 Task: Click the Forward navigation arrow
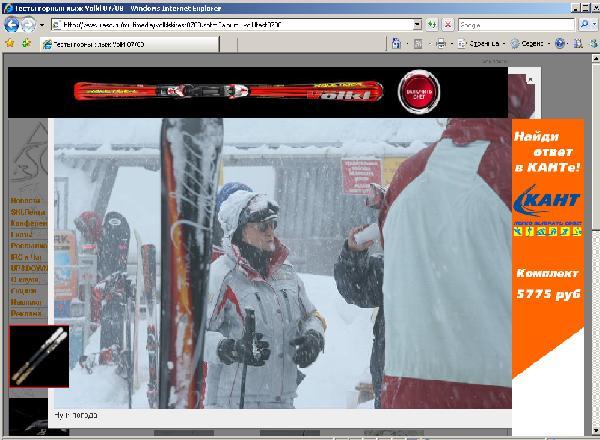pyautogui.click(x=28, y=25)
